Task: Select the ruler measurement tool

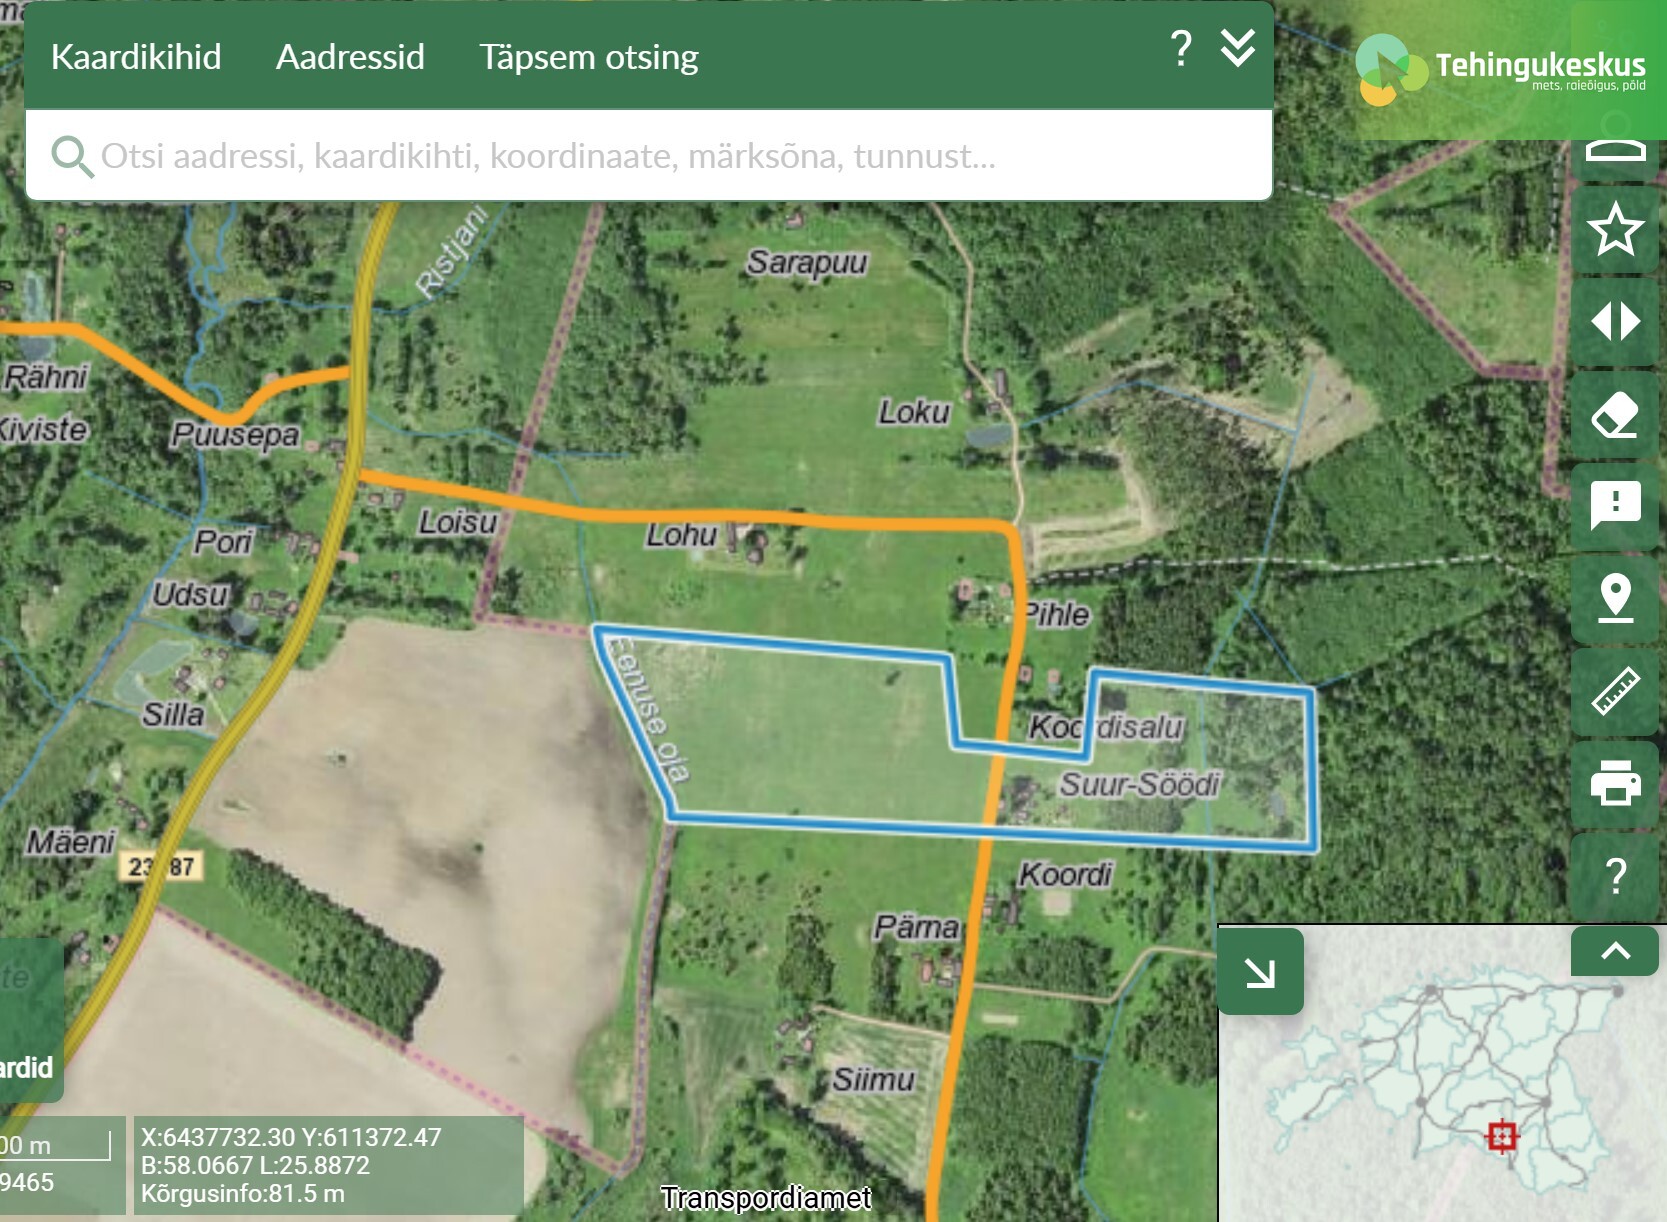Action: 1614,691
